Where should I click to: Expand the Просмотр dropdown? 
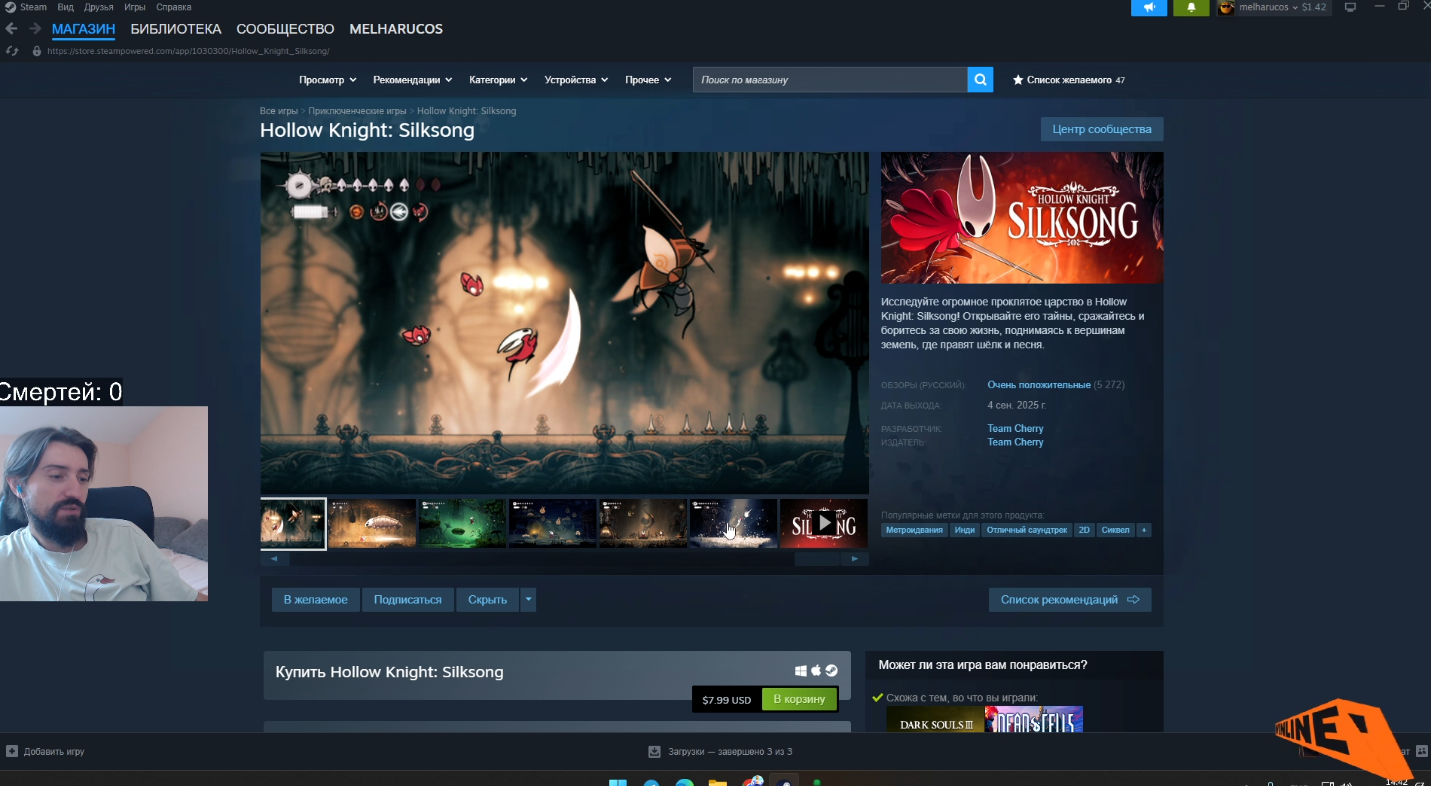click(328, 80)
